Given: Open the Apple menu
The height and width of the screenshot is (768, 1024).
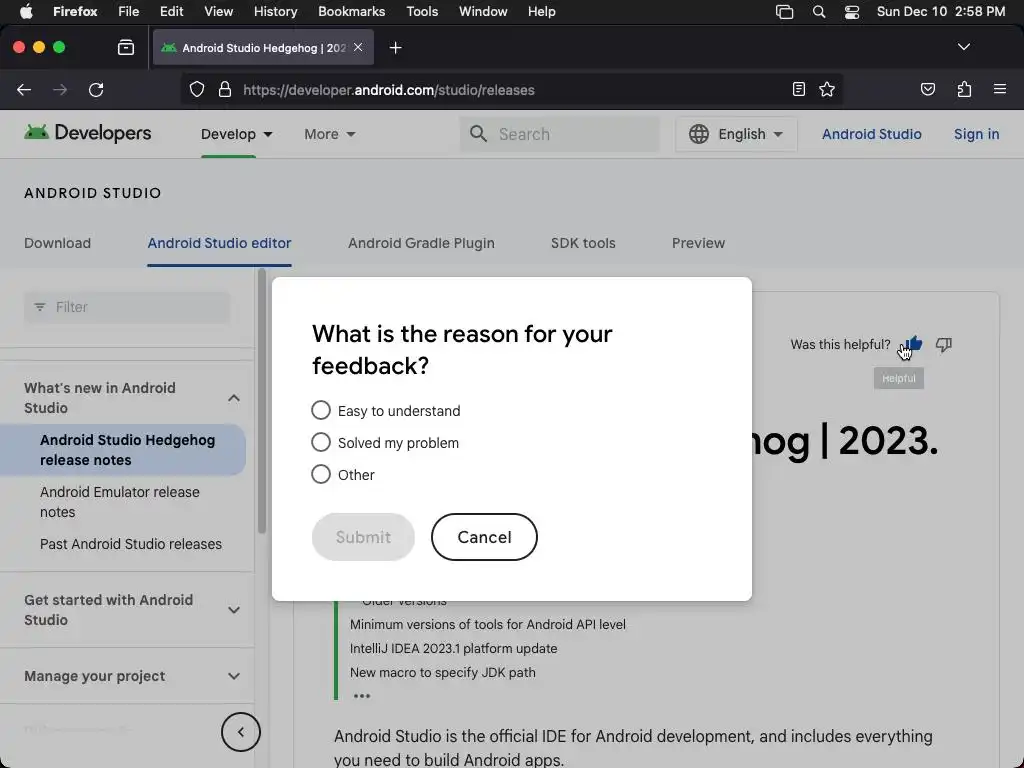Looking at the screenshot, I should tap(26, 11).
